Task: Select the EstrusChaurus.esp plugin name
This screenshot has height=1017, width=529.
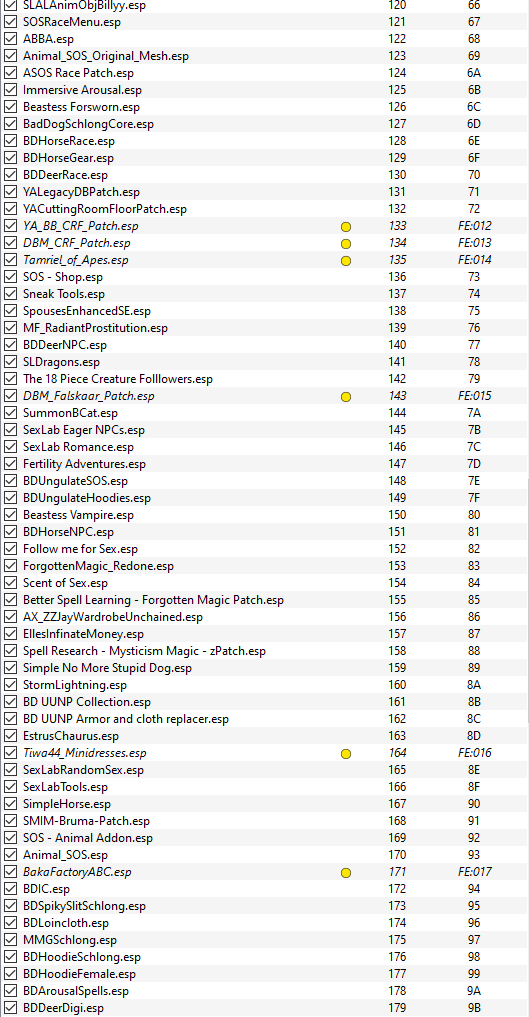Action: [71, 736]
